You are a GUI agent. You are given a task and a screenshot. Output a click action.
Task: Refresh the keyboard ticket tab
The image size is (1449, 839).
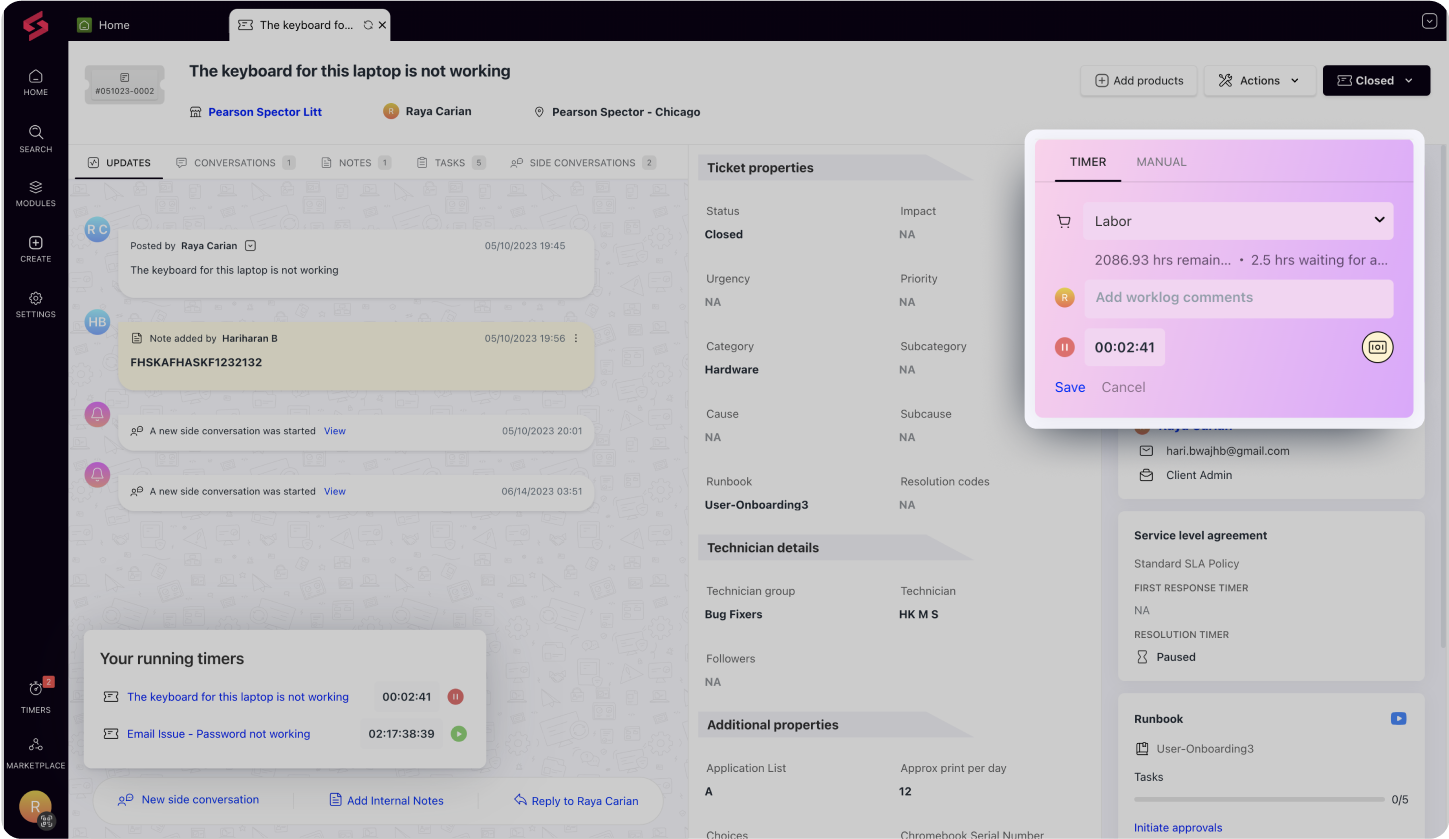point(368,25)
